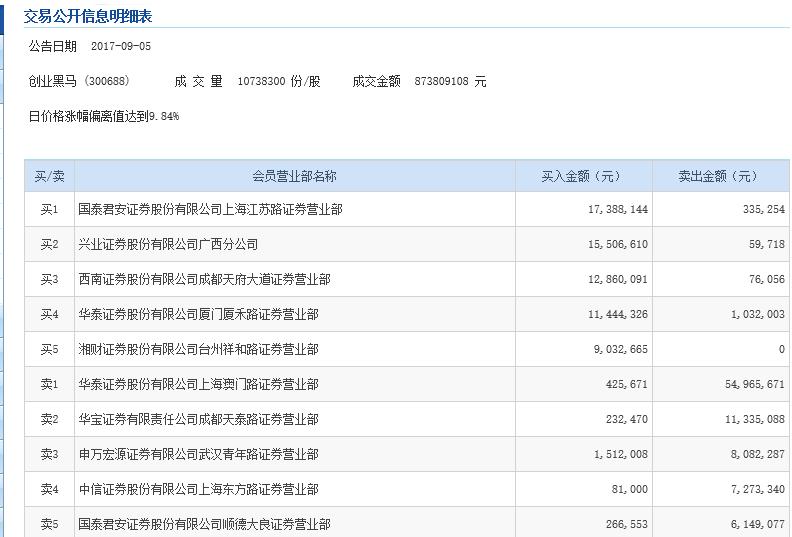The width and height of the screenshot is (792, 537).
Task: Select buy amount 81,000
Action: (x=630, y=489)
